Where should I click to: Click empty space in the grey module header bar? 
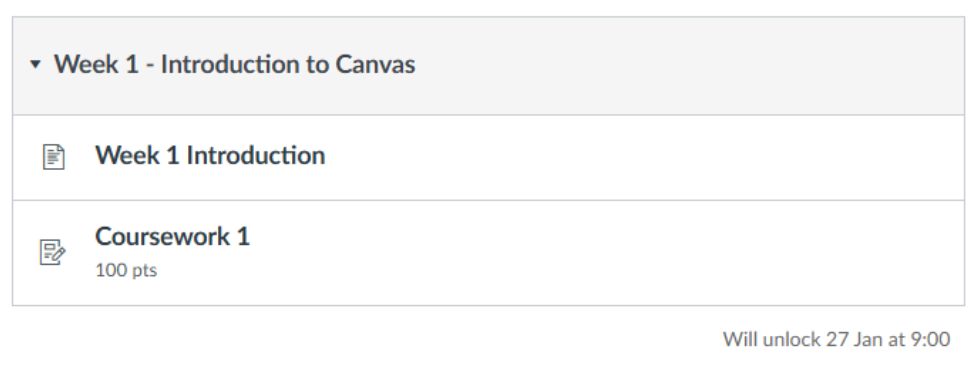684,65
